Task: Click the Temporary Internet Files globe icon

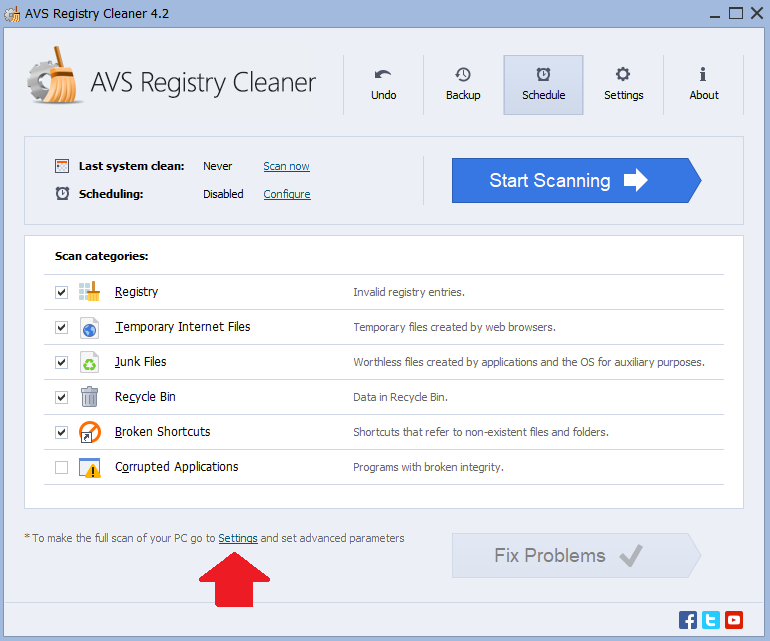Action: click(x=89, y=328)
